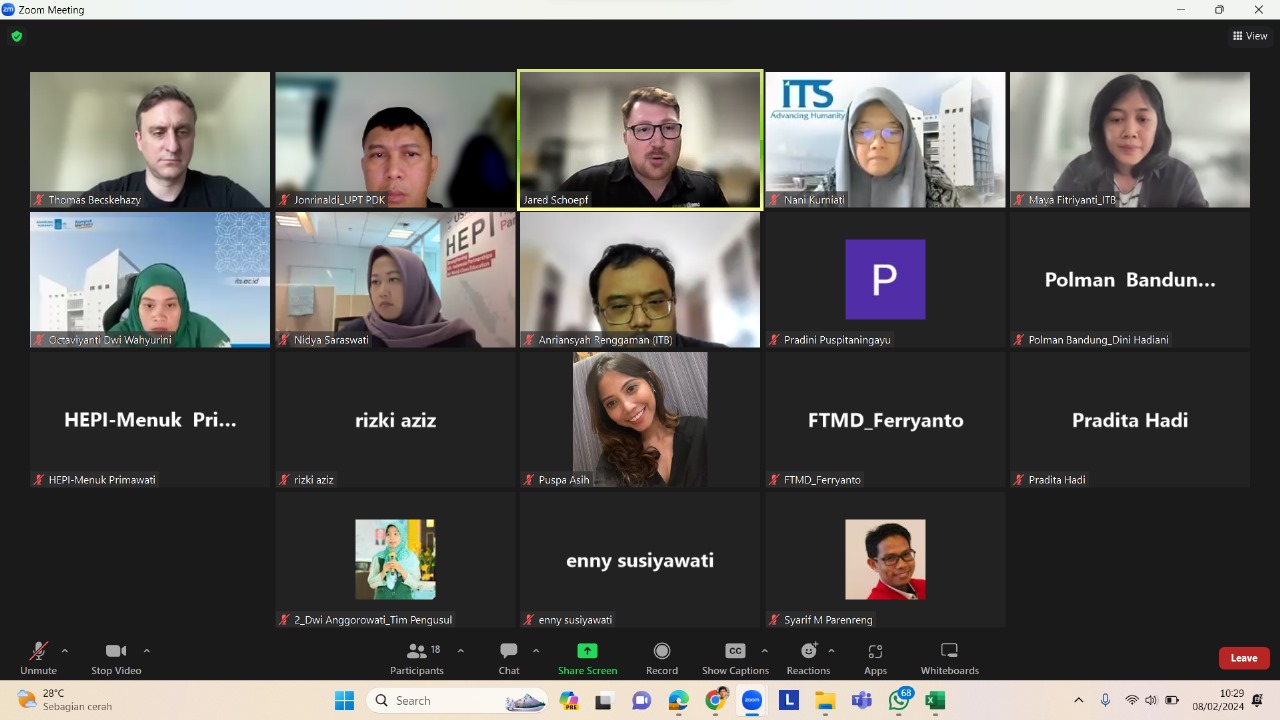Viewport: 1280px width, 720px height.
Task: Click the red Leave button
Action: [1244, 658]
